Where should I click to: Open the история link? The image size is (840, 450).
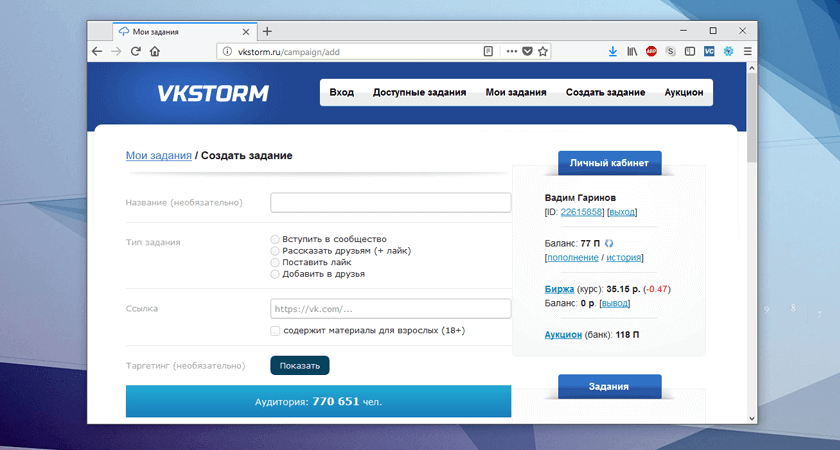(x=624, y=257)
